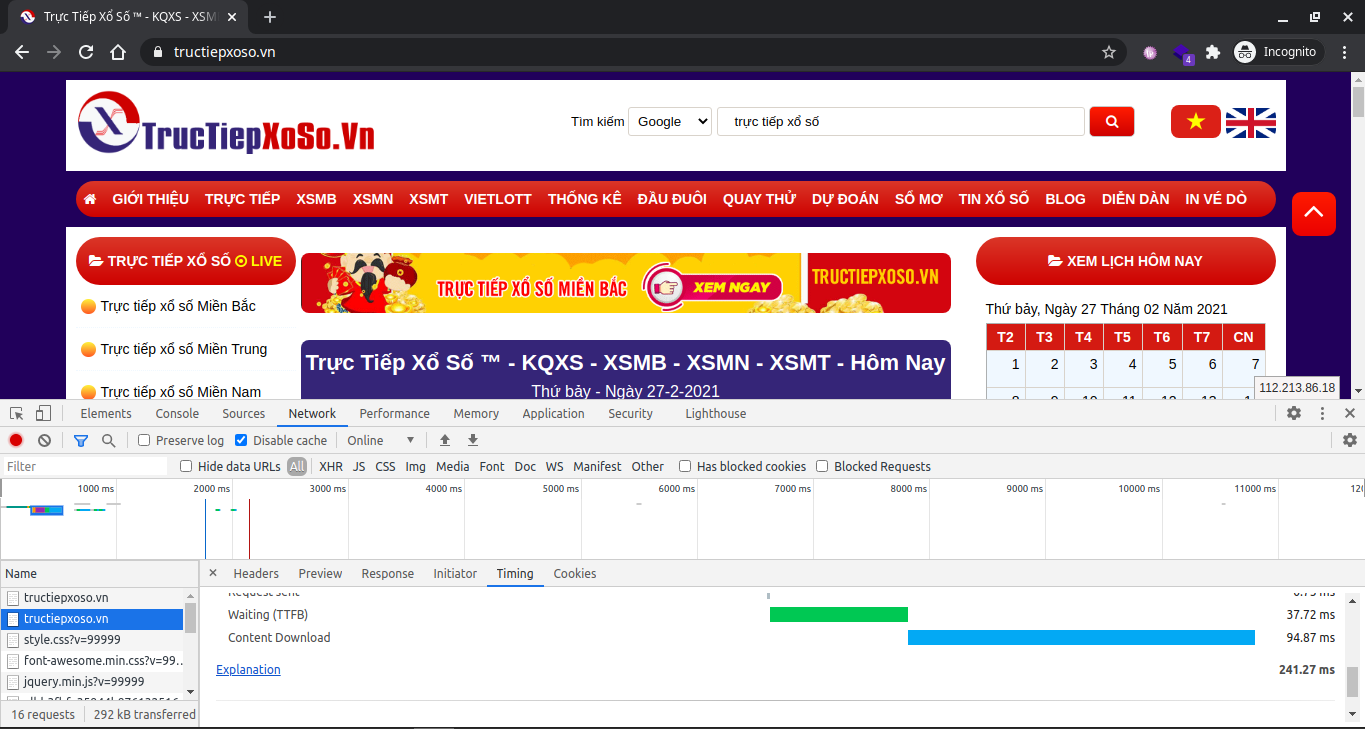Screen dimensions: 1365x729
Task: Go to the site home icon in red menu
Action: click(x=90, y=199)
